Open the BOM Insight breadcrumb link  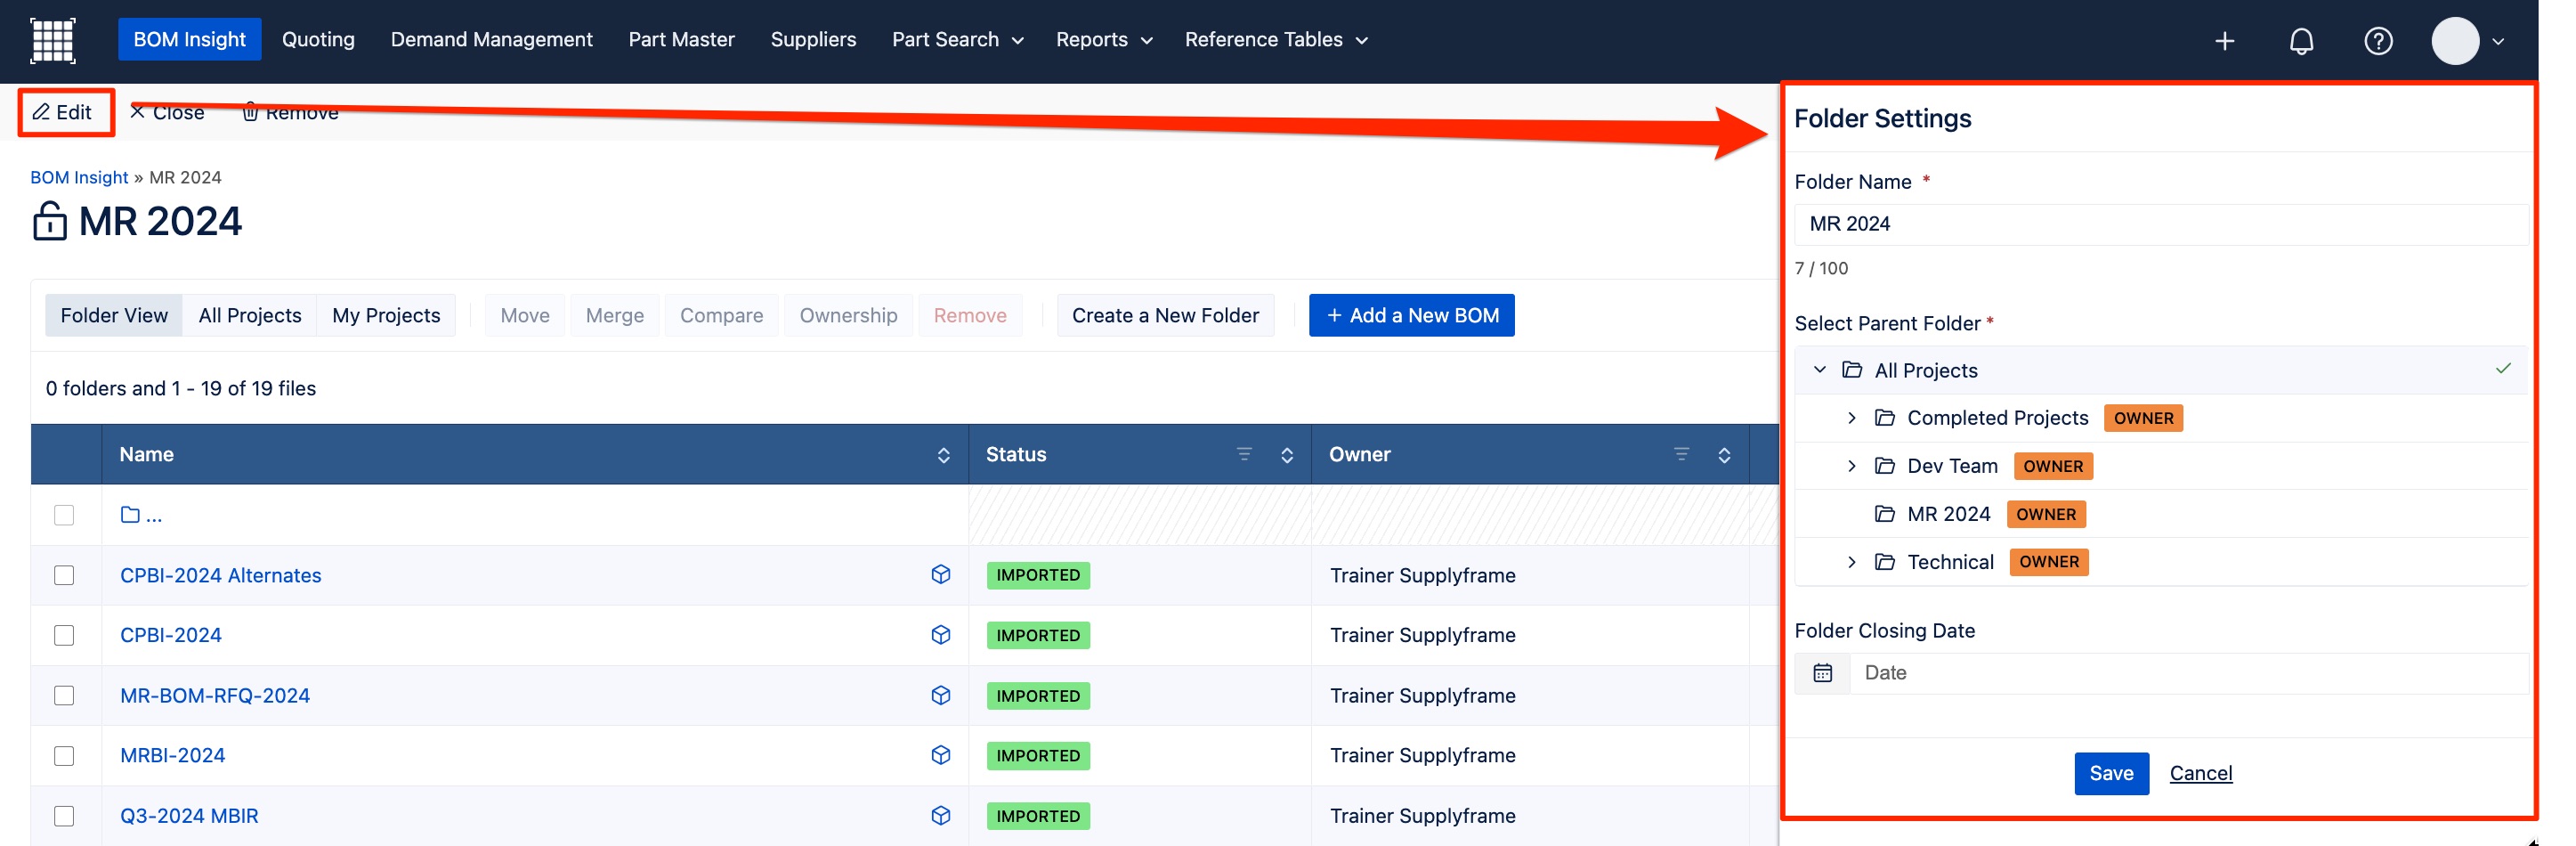(x=79, y=178)
